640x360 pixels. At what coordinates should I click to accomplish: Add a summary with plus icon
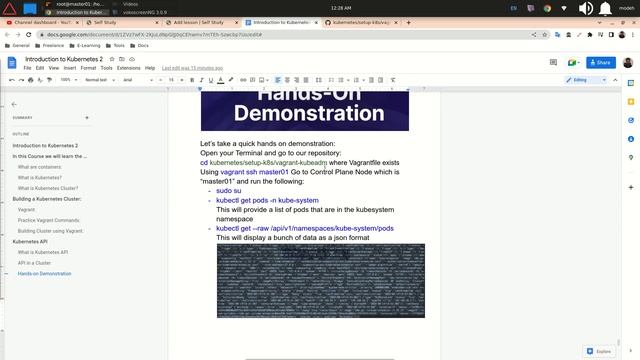click(x=87, y=118)
